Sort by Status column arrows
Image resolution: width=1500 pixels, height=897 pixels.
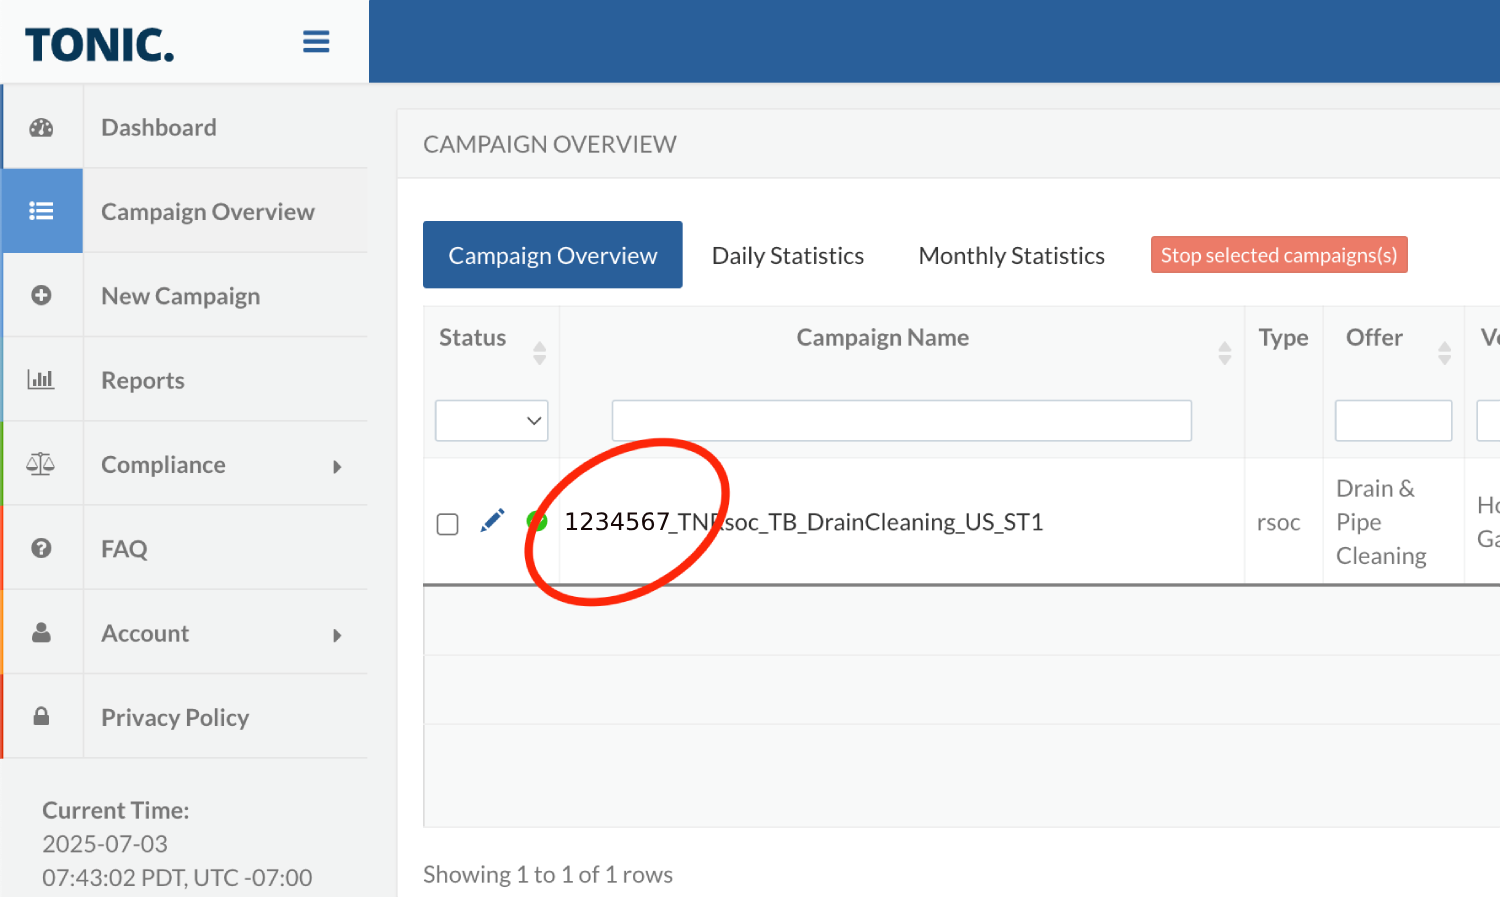click(x=539, y=352)
